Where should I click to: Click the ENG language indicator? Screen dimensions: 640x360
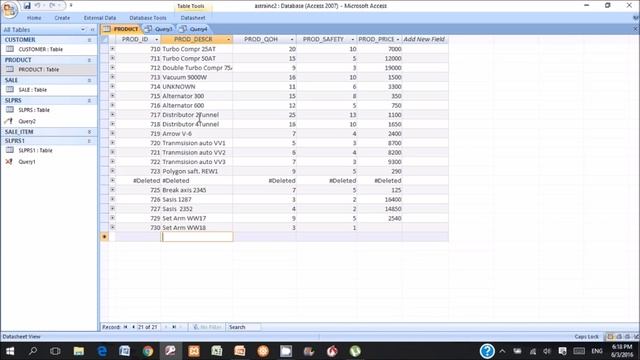(x=597, y=351)
